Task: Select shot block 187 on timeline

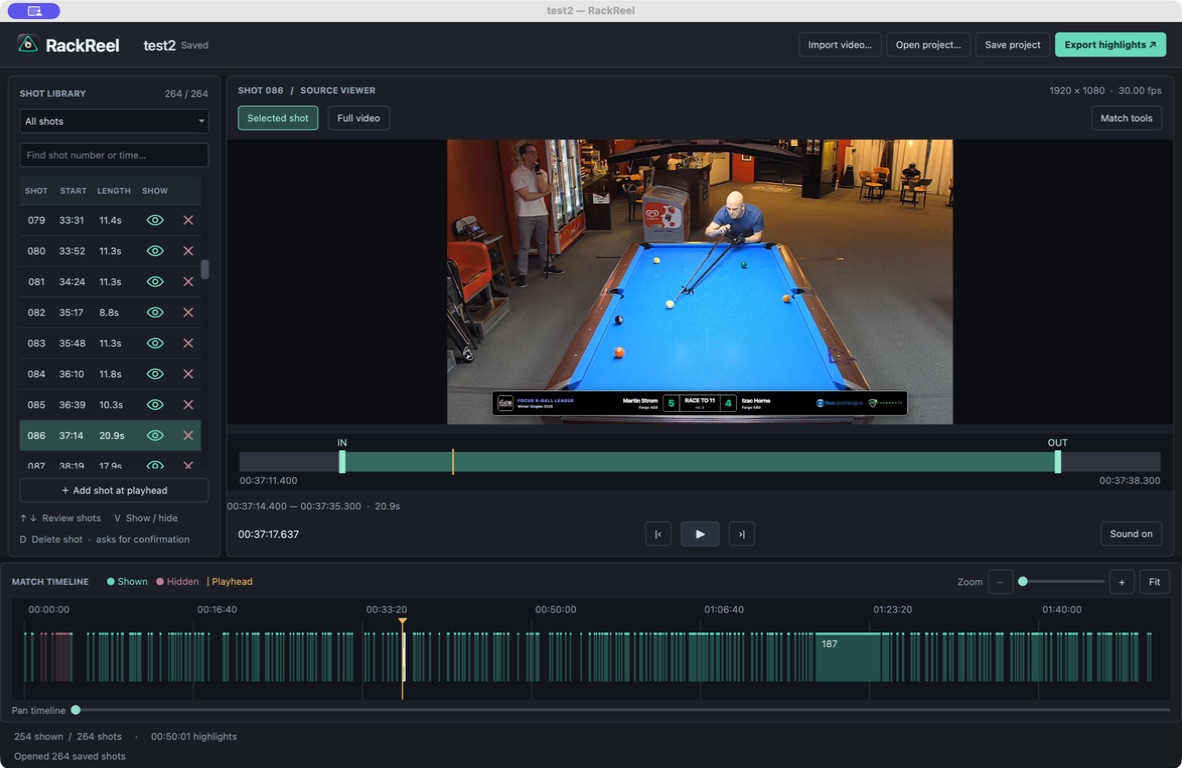Action: (x=848, y=657)
